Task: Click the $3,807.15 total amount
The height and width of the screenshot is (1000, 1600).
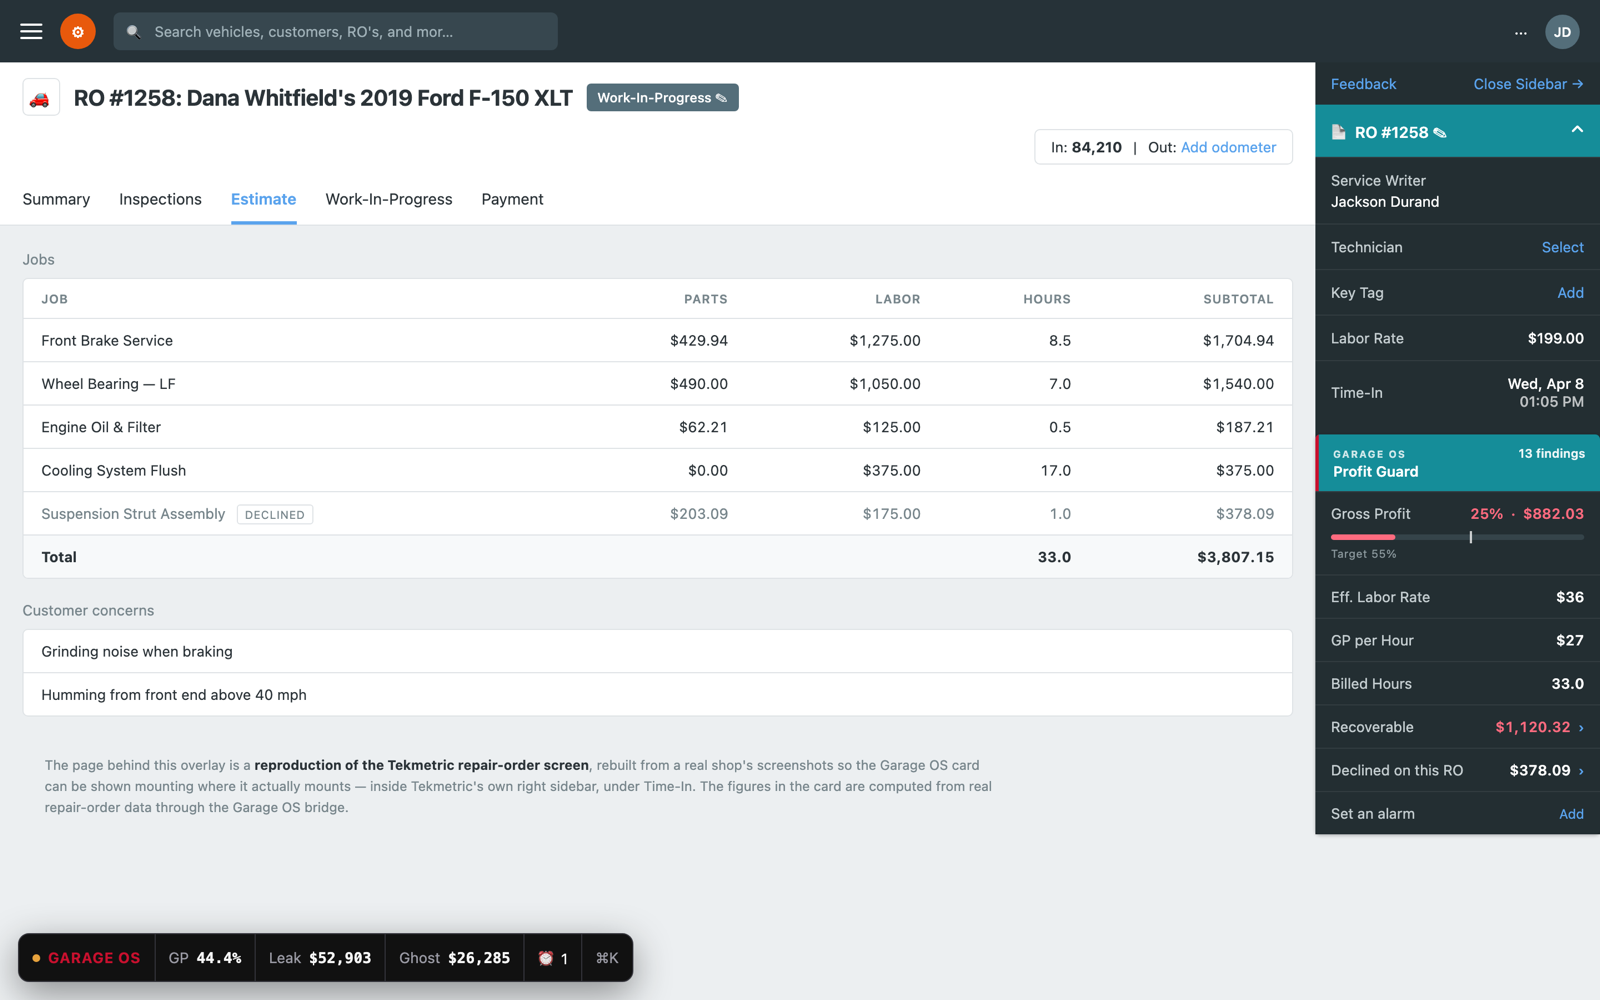Action: tap(1235, 557)
